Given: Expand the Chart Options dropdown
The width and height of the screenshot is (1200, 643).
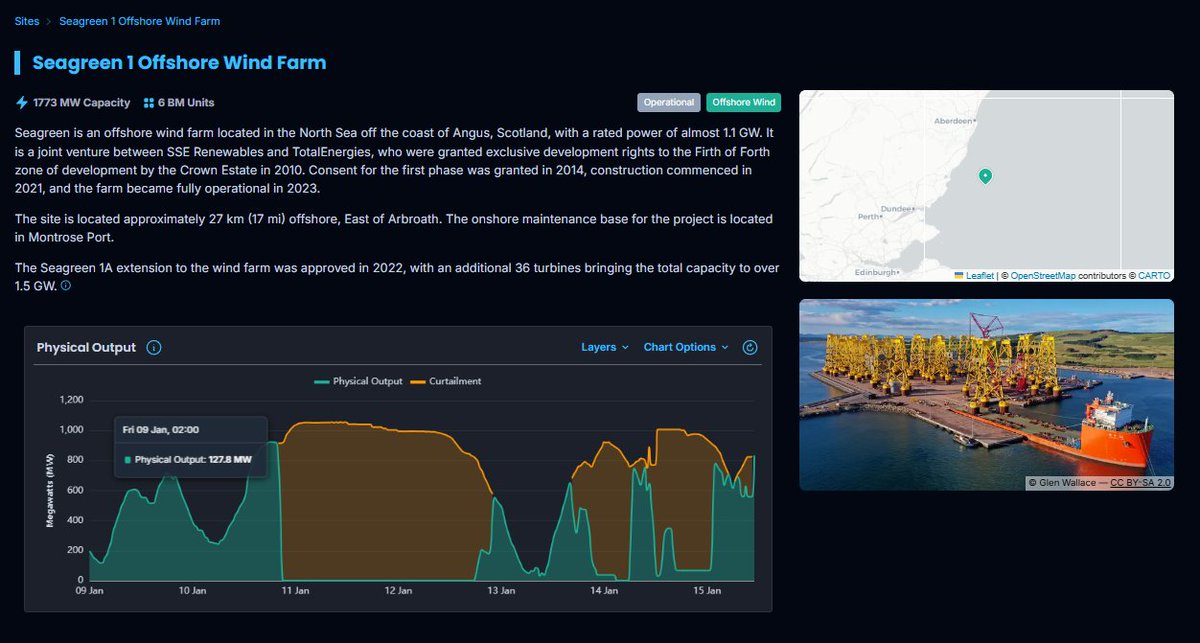Looking at the screenshot, I should [686, 347].
